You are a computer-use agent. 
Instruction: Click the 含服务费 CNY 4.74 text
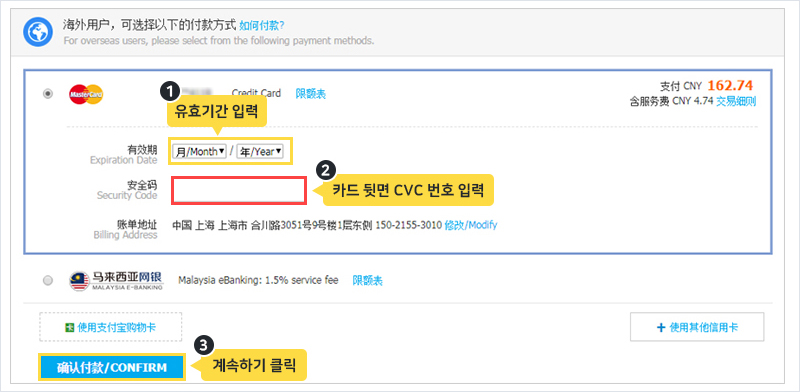[x=671, y=102]
